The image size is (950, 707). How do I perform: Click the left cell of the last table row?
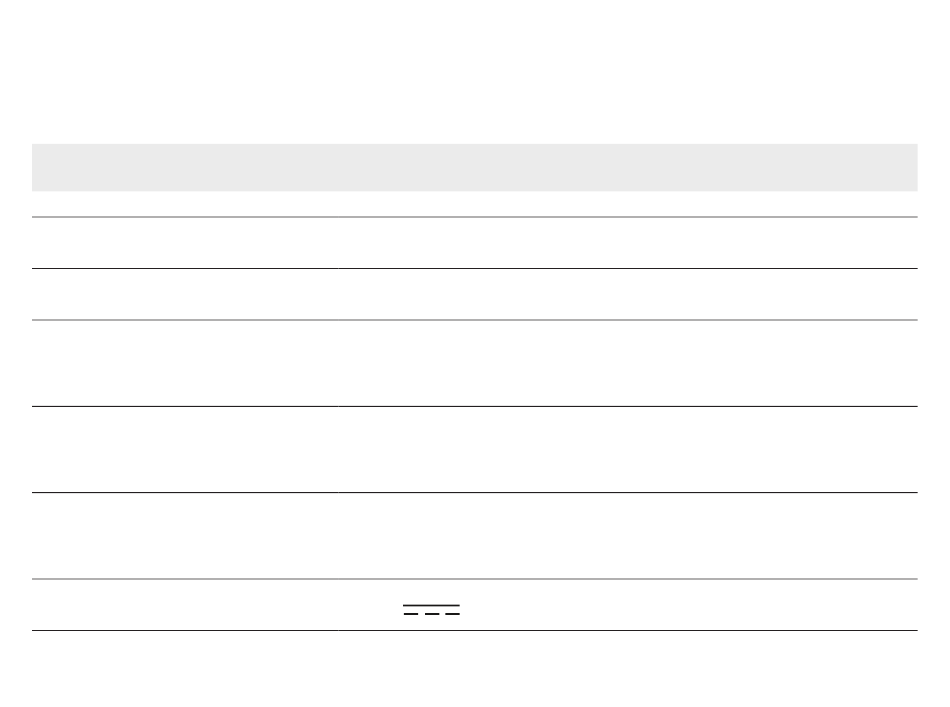pyautogui.click(x=185, y=605)
